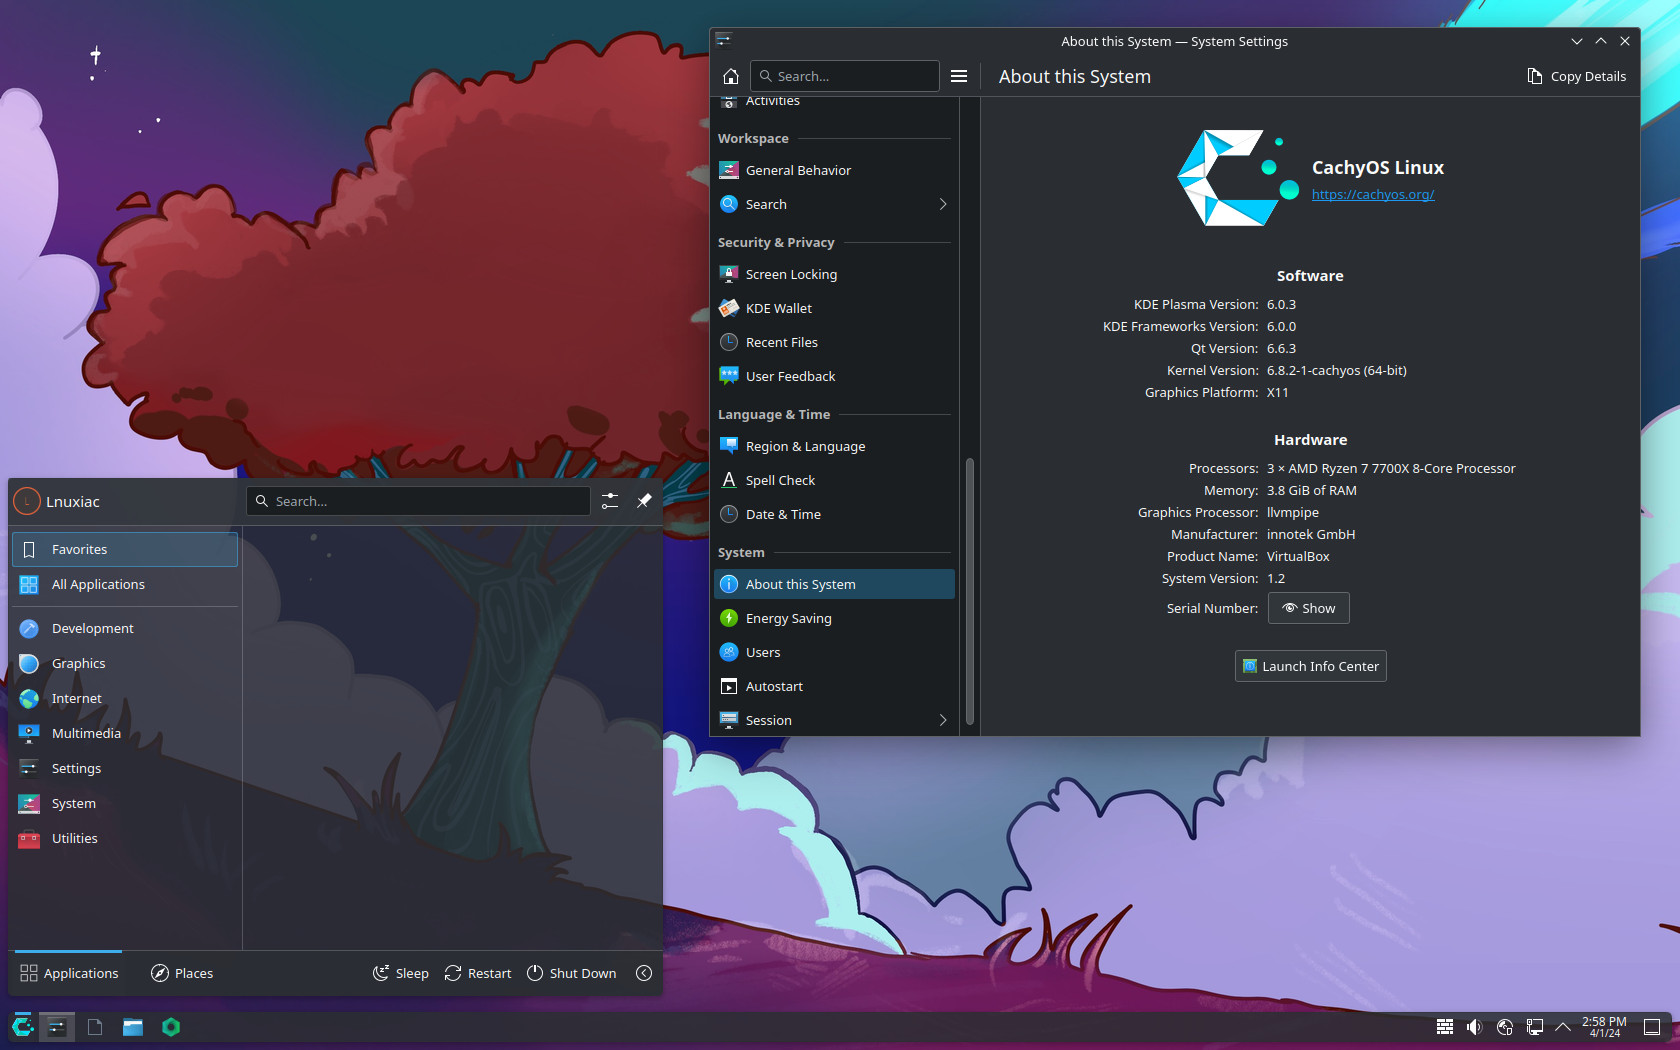Focus the System Settings search field

(845, 76)
